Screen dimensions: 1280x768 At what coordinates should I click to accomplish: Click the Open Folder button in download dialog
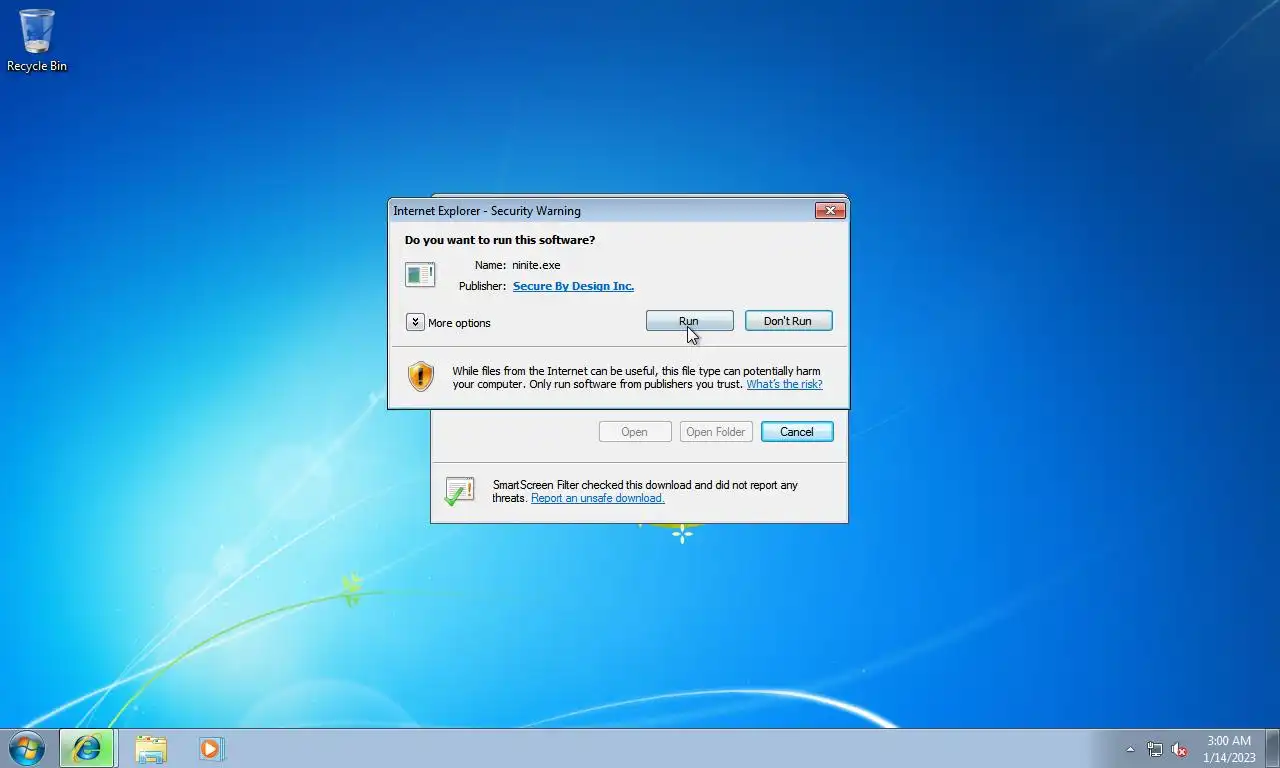pyautogui.click(x=716, y=432)
